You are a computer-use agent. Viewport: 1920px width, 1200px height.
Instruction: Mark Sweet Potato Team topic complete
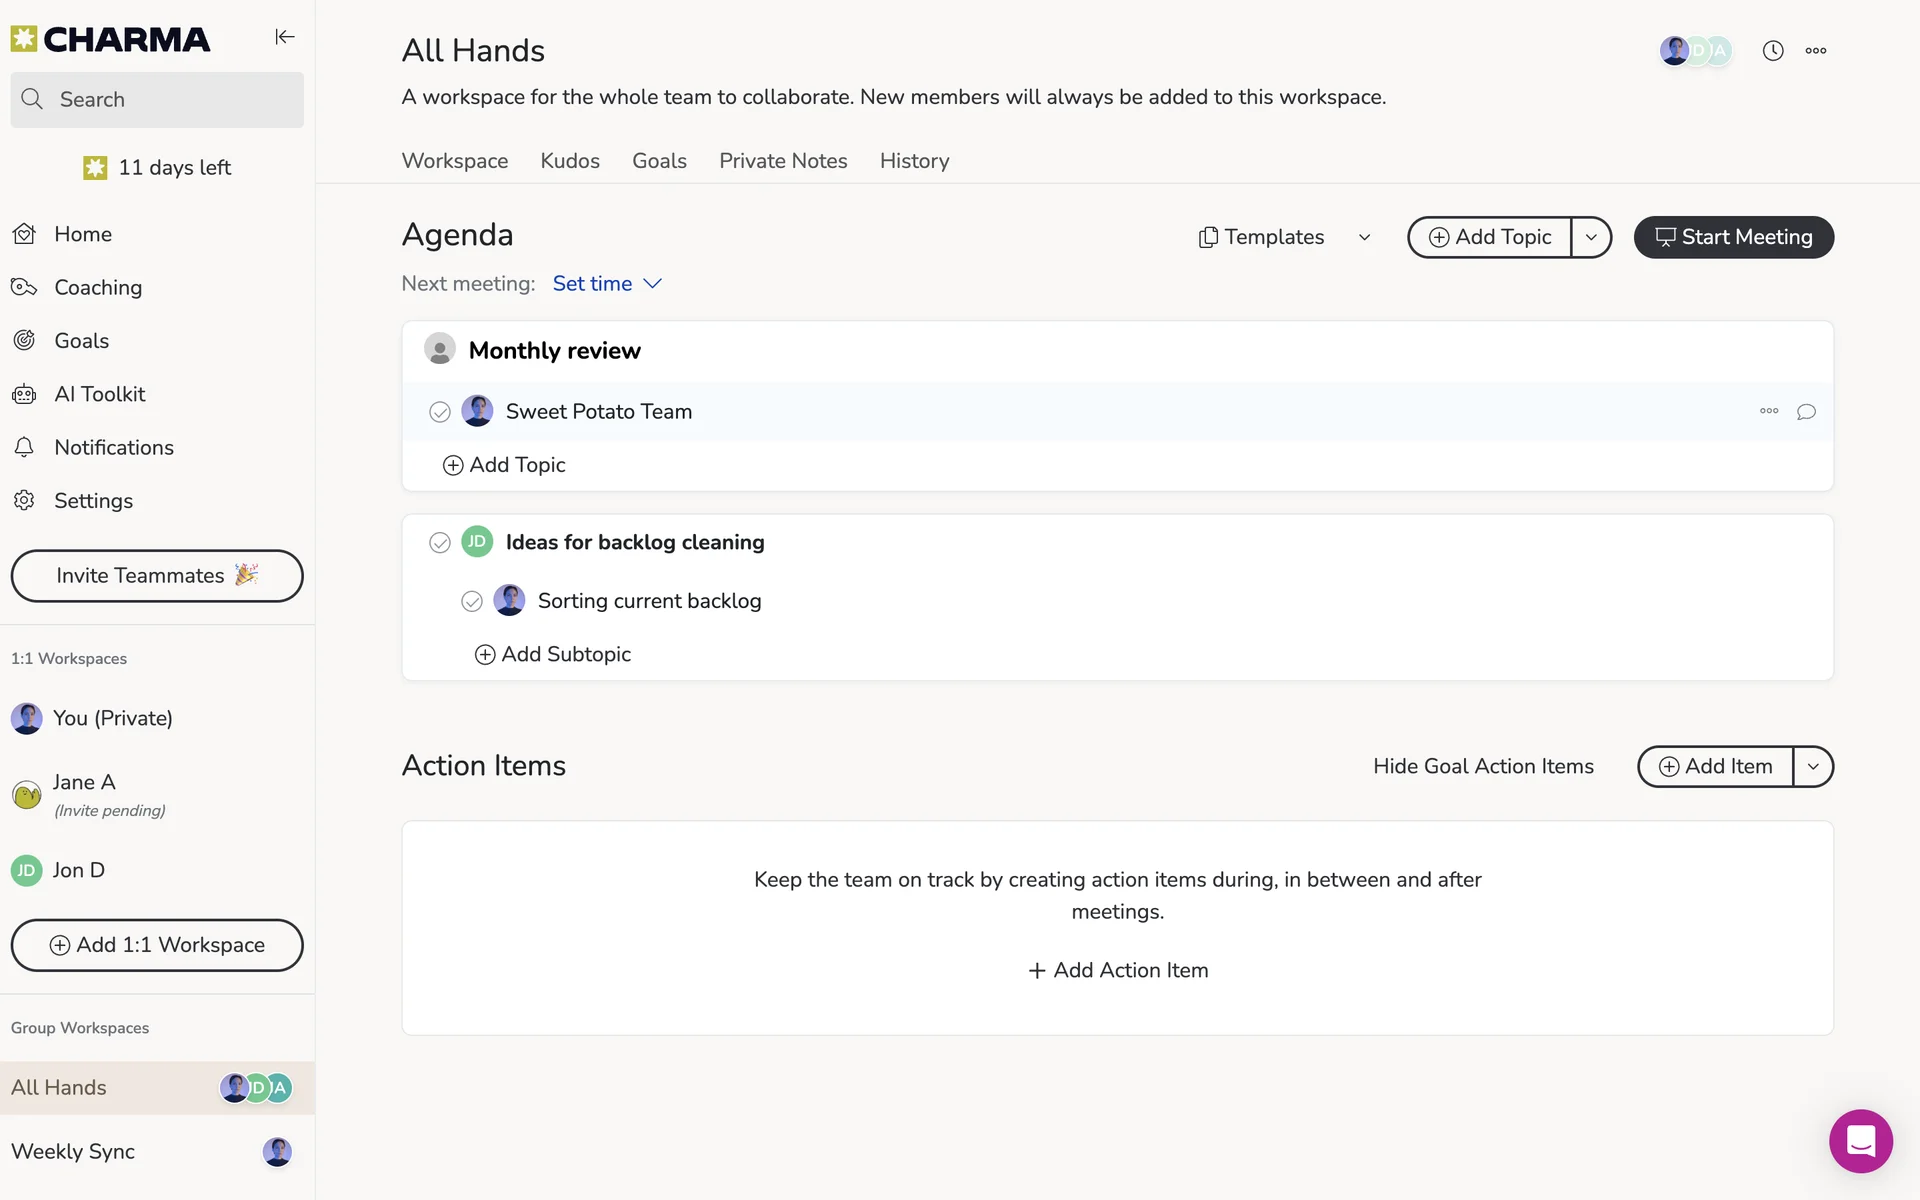coord(440,412)
